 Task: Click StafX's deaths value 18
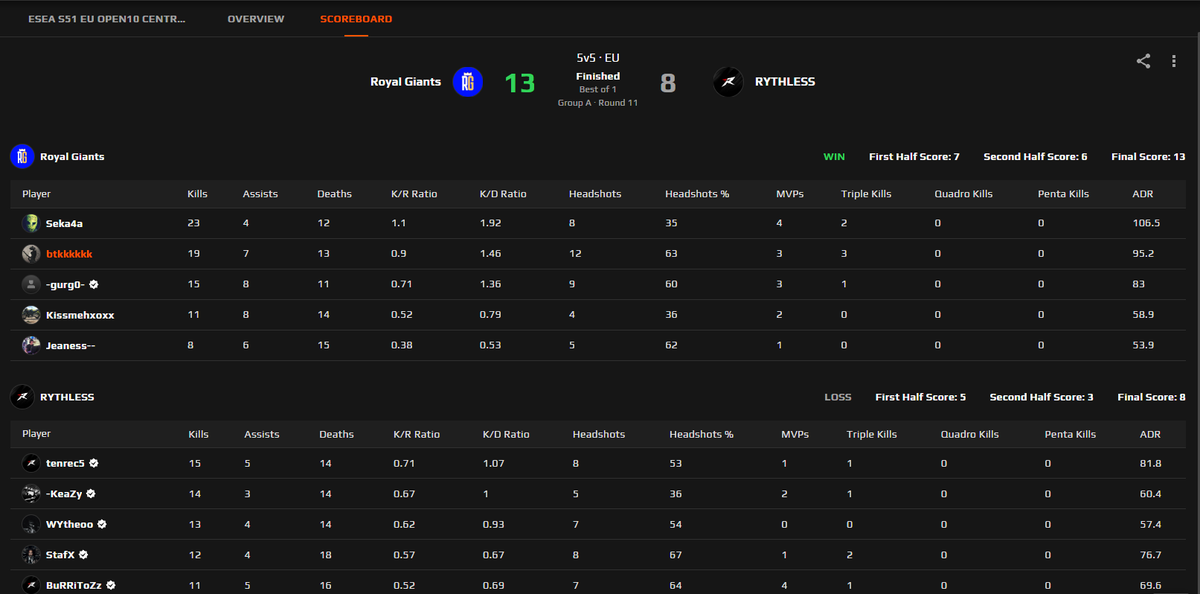coord(325,554)
